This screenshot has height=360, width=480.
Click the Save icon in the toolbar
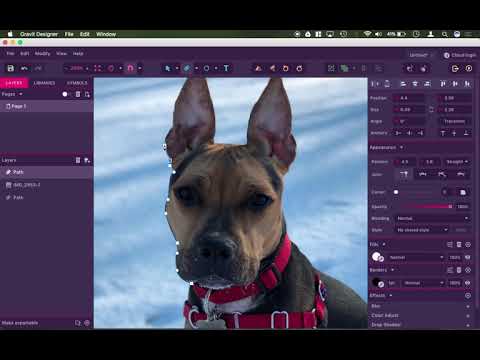[x=11, y=68]
